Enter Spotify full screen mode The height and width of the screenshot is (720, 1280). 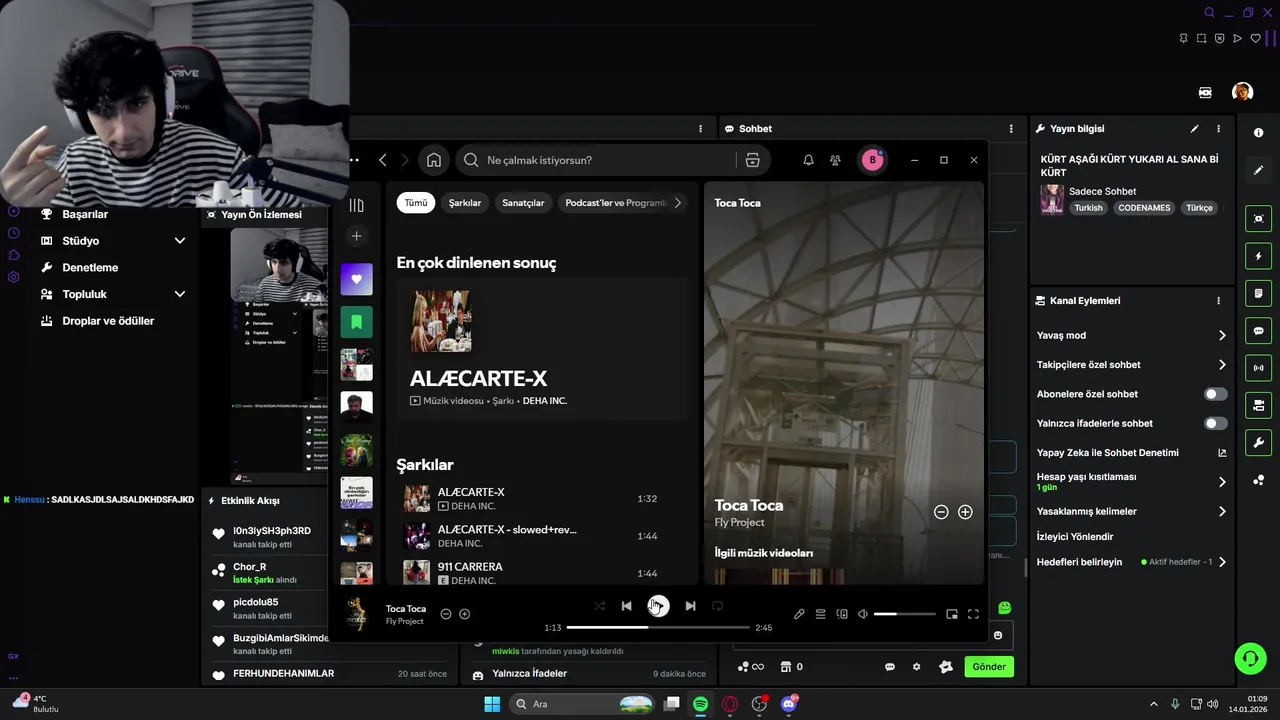tap(973, 614)
